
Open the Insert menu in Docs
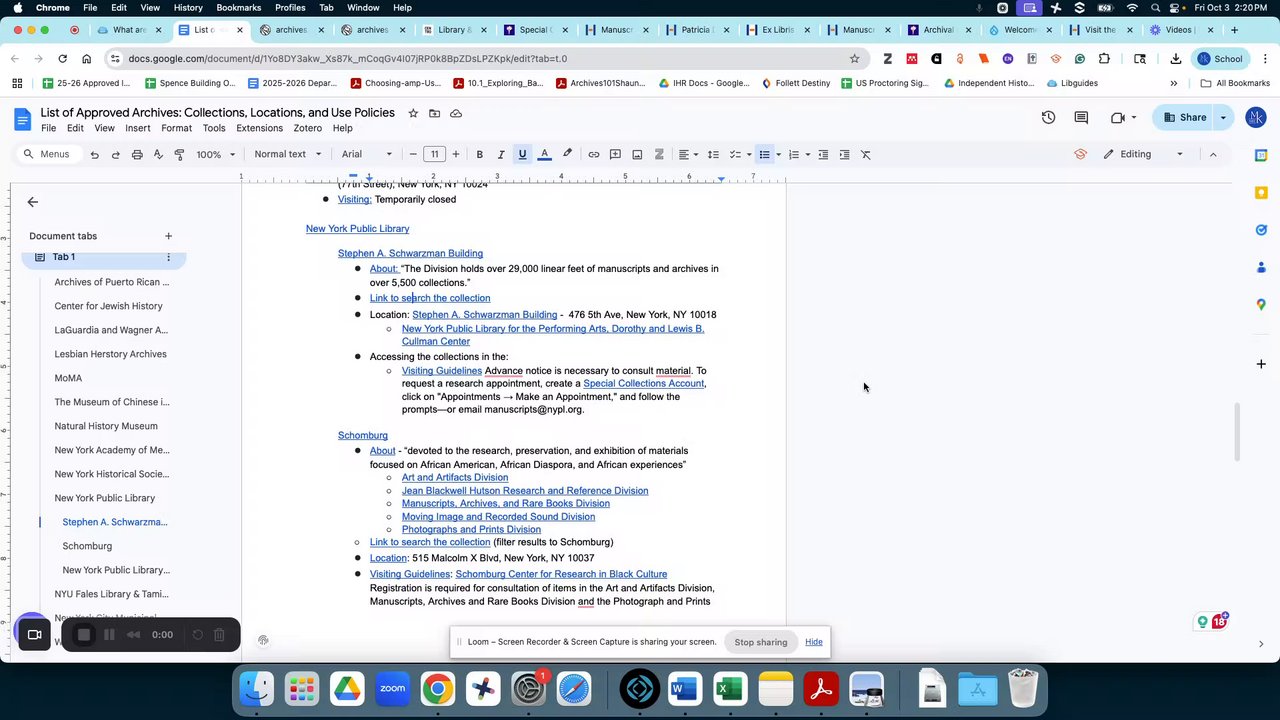(x=138, y=128)
